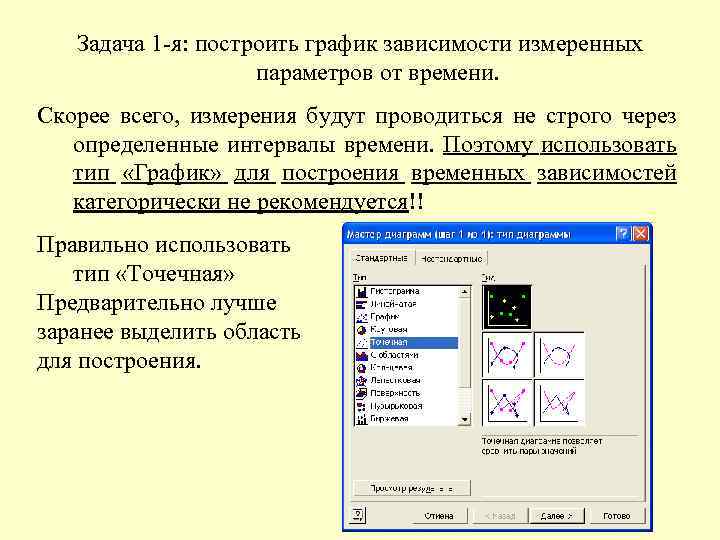Viewport: 720px width, 540px height.
Task: Switch to the Стандартные tab
Action: [381, 258]
